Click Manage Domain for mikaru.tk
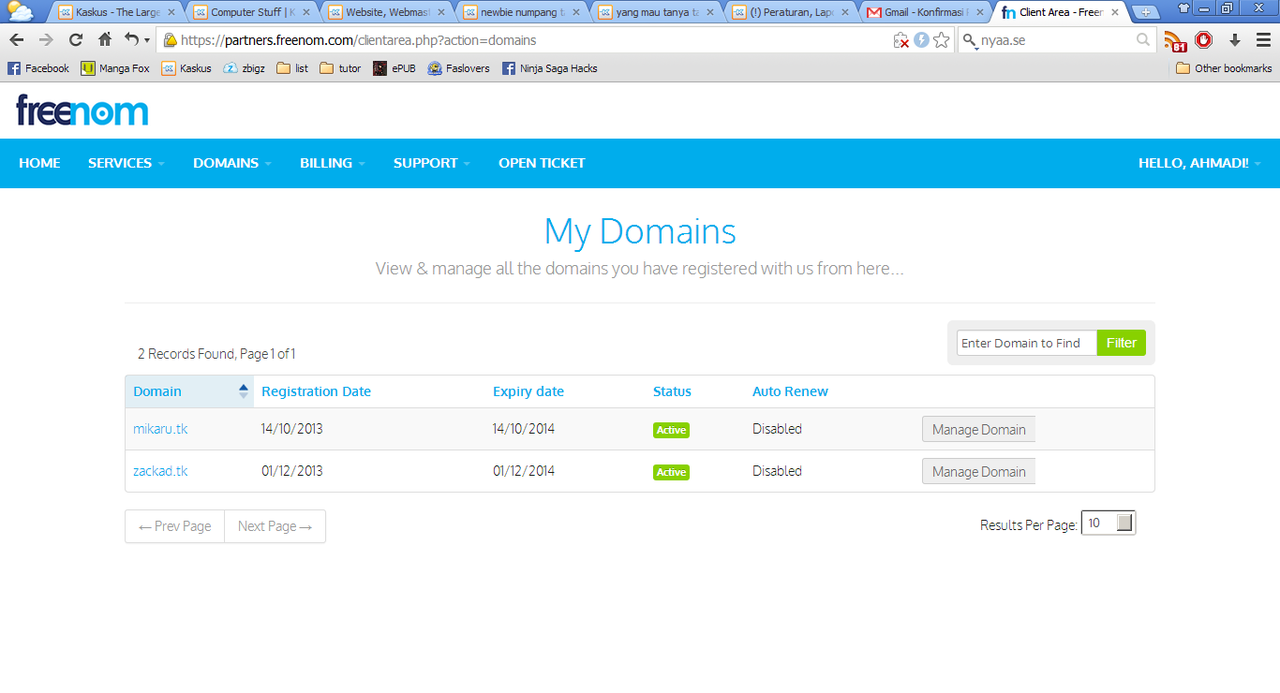The width and height of the screenshot is (1280, 693). [x=978, y=430]
